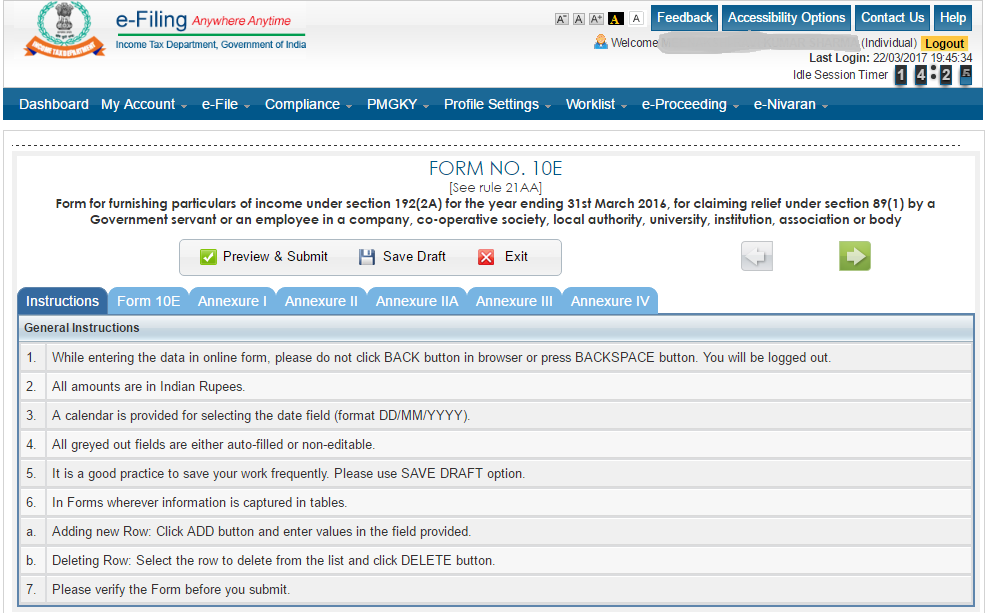This screenshot has height=613, width=987.
Task: Select the white standard A theme swatch
Action: [636, 18]
